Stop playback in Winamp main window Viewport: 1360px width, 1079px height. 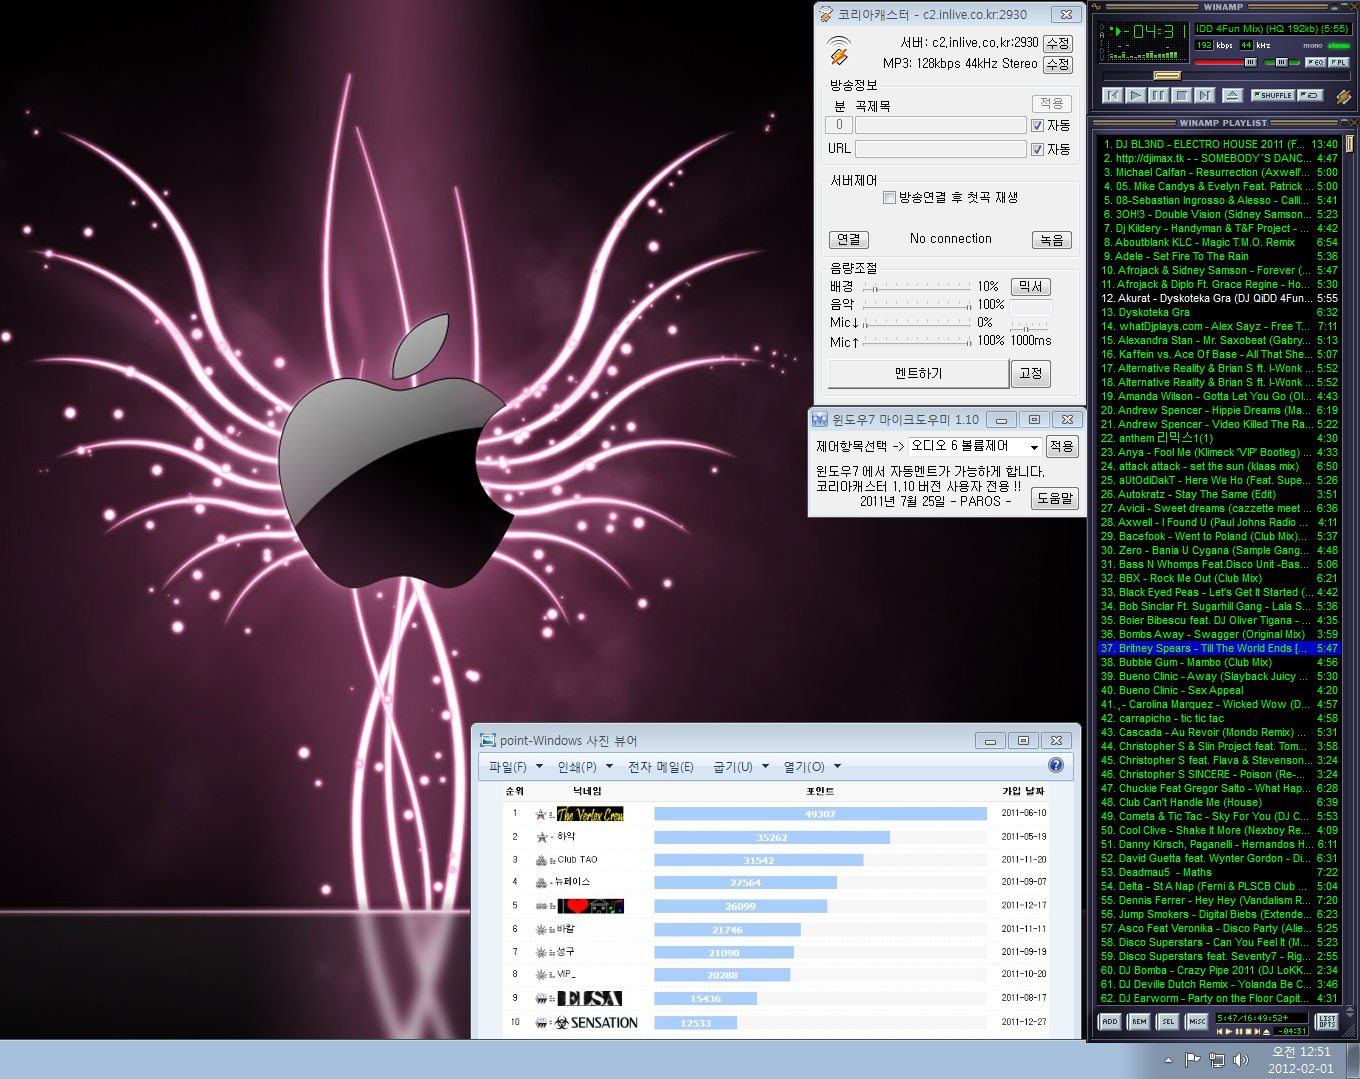(x=1181, y=95)
